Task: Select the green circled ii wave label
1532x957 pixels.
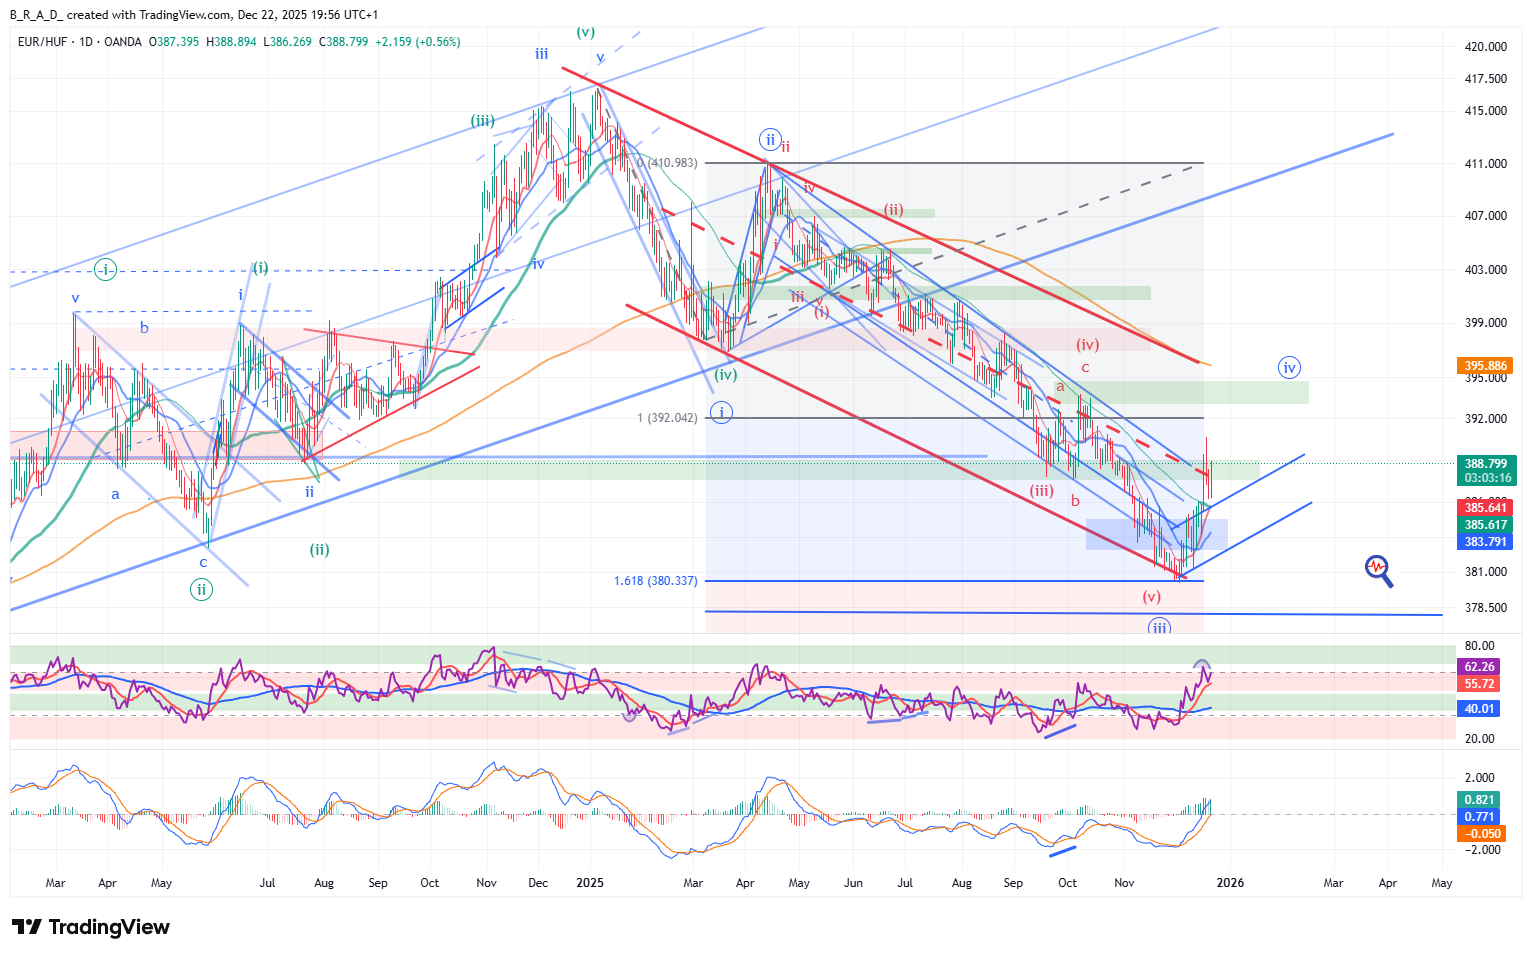Action: 202,589
